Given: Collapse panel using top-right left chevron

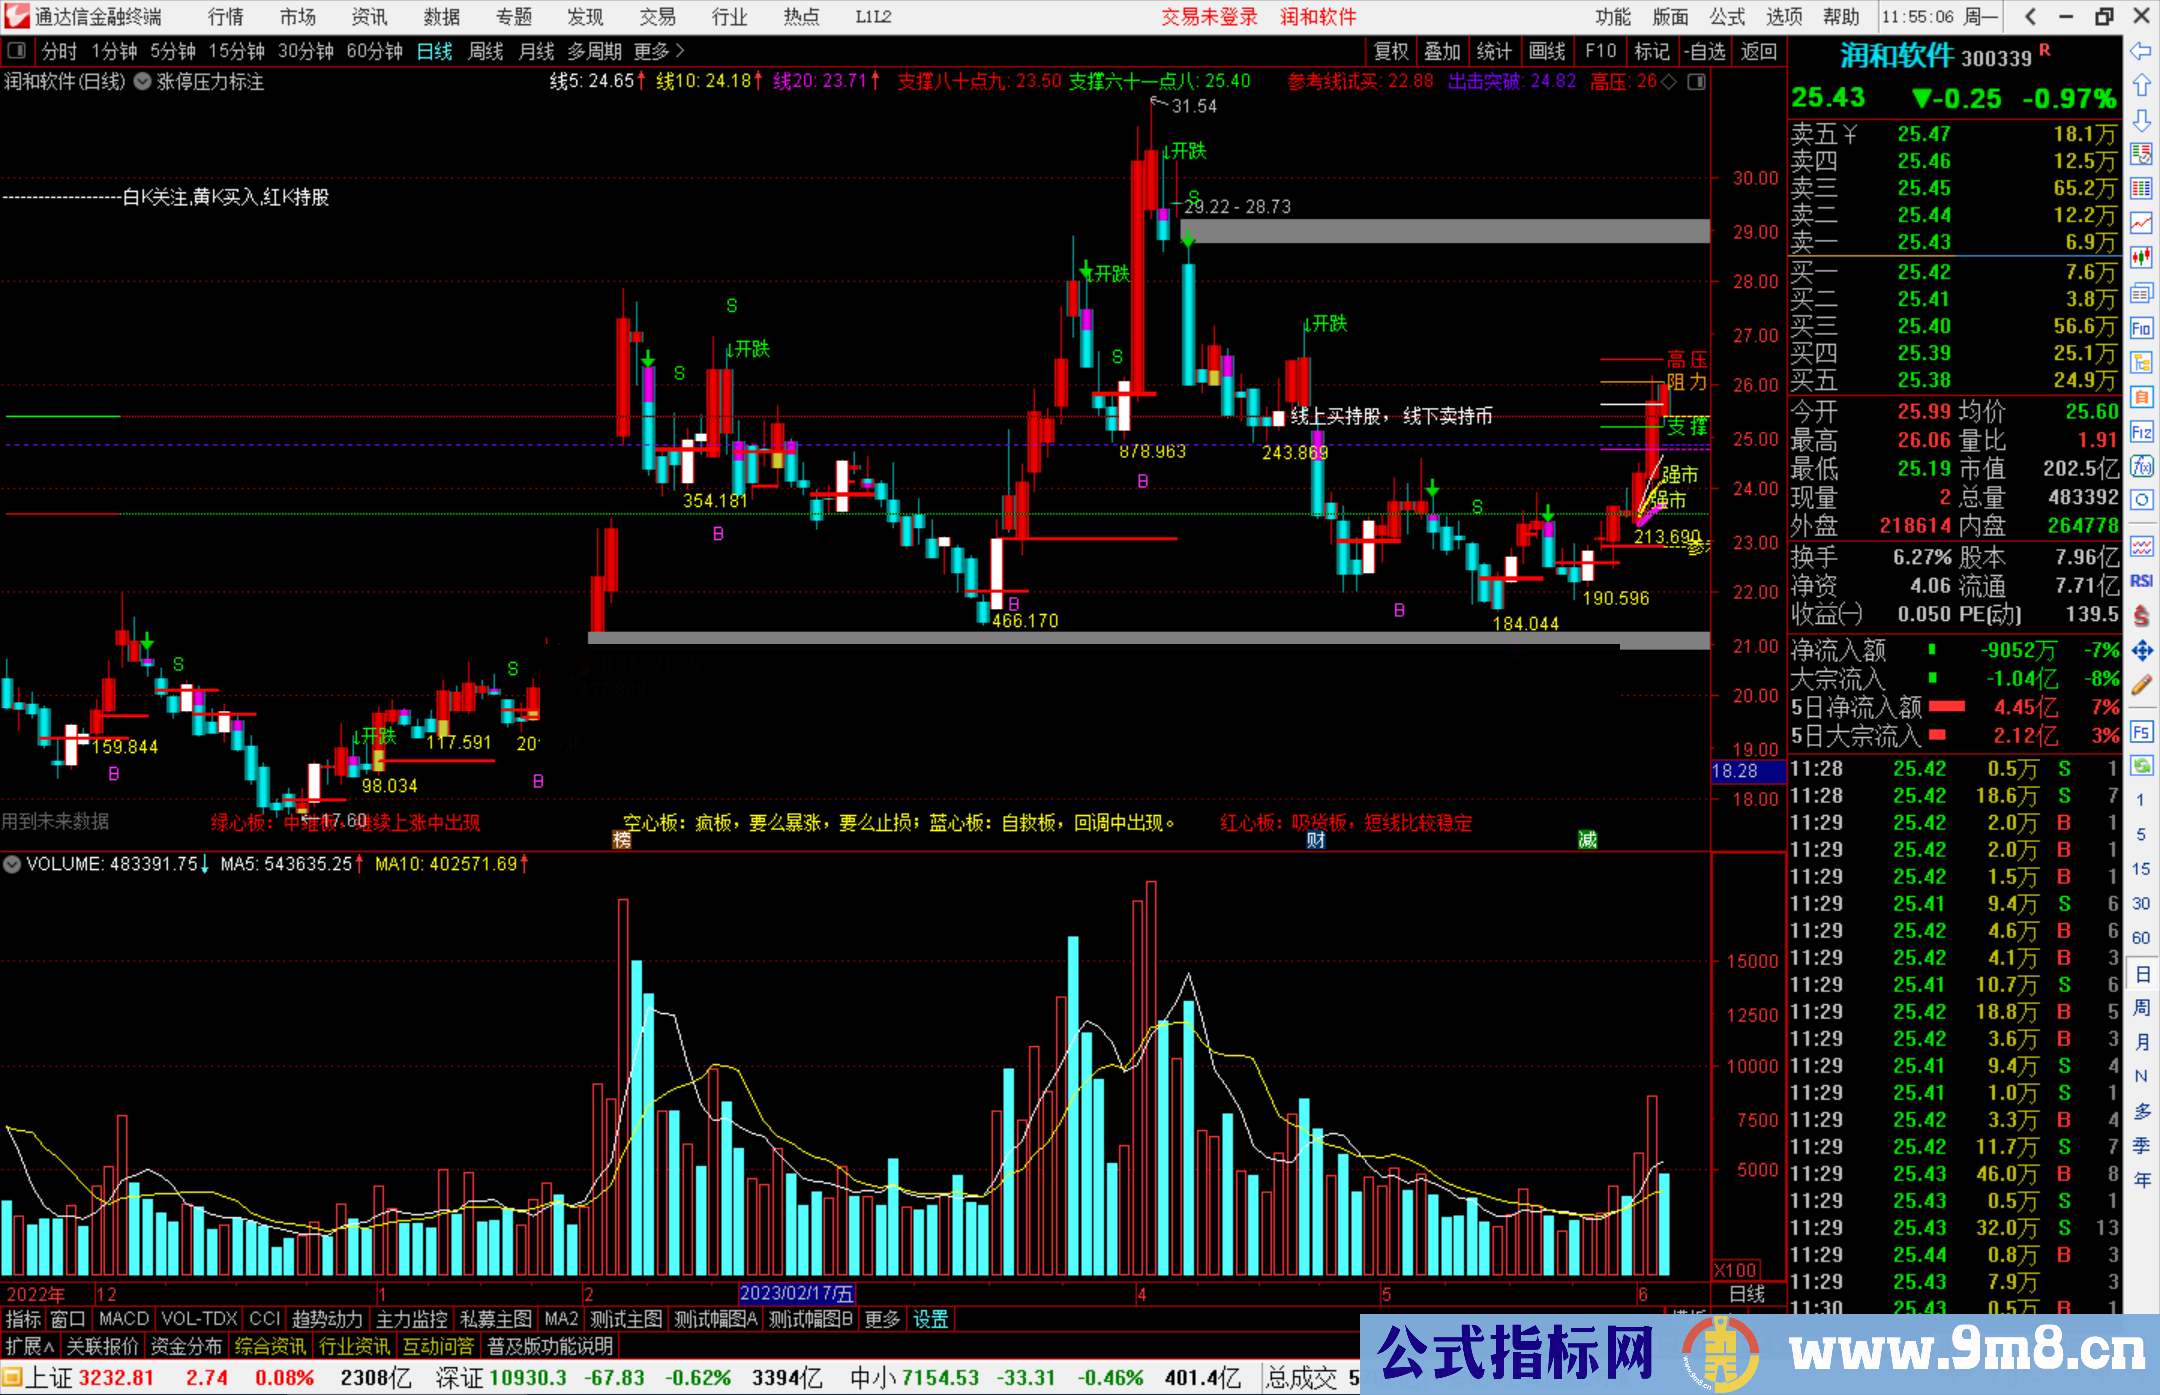Looking at the screenshot, I should coord(2030,17).
